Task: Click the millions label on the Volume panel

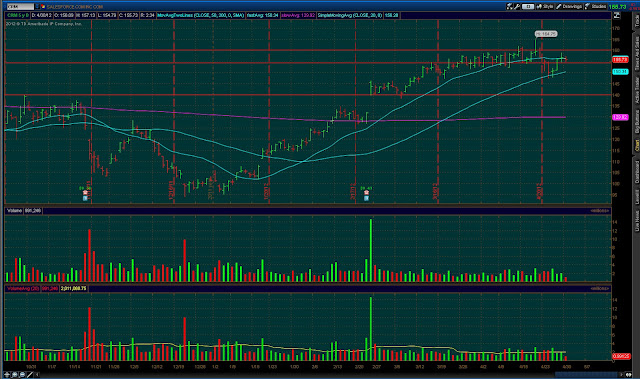Action: 600,211
